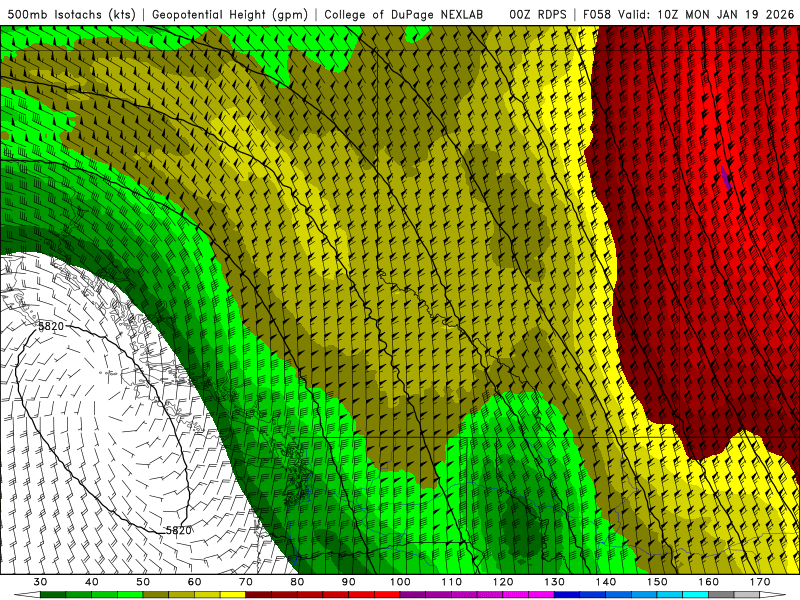Click the lower 5820 contour label

pyautogui.click(x=179, y=531)
